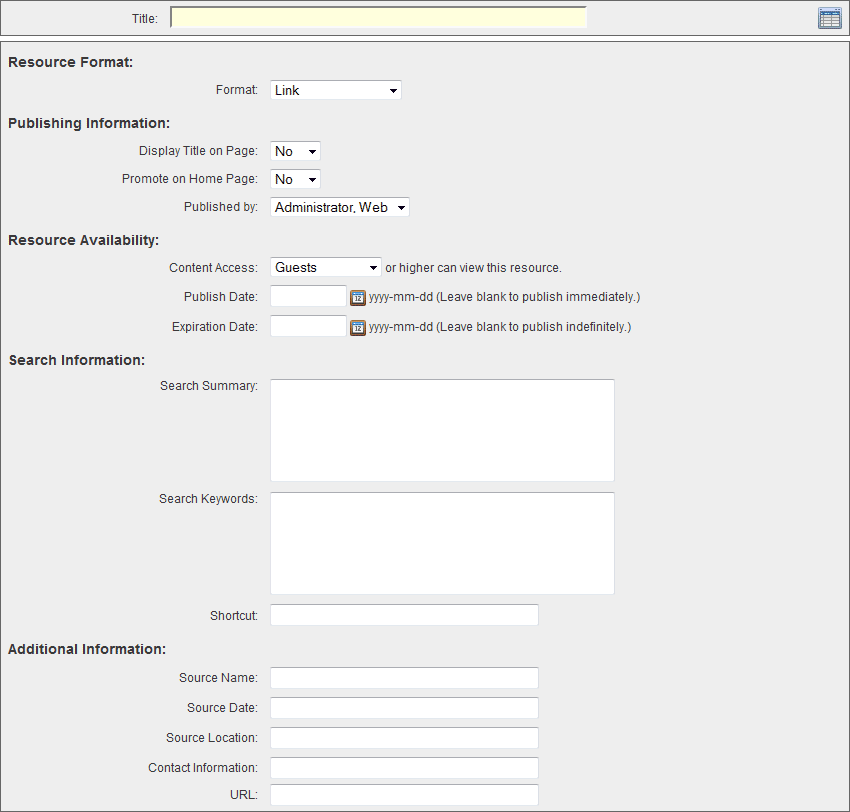Open the calendar picker for Expiration Date
This screenshot has width=850, height=812.
[358, 326]
